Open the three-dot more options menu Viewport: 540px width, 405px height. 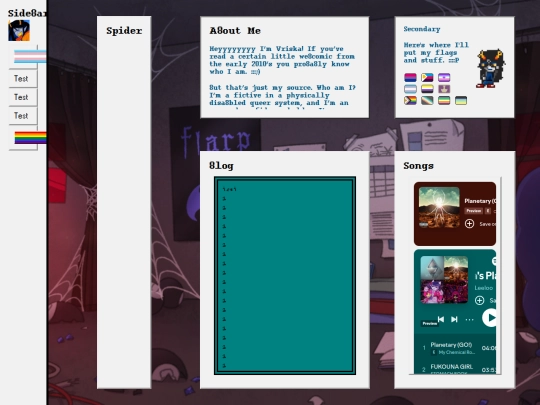469,320
